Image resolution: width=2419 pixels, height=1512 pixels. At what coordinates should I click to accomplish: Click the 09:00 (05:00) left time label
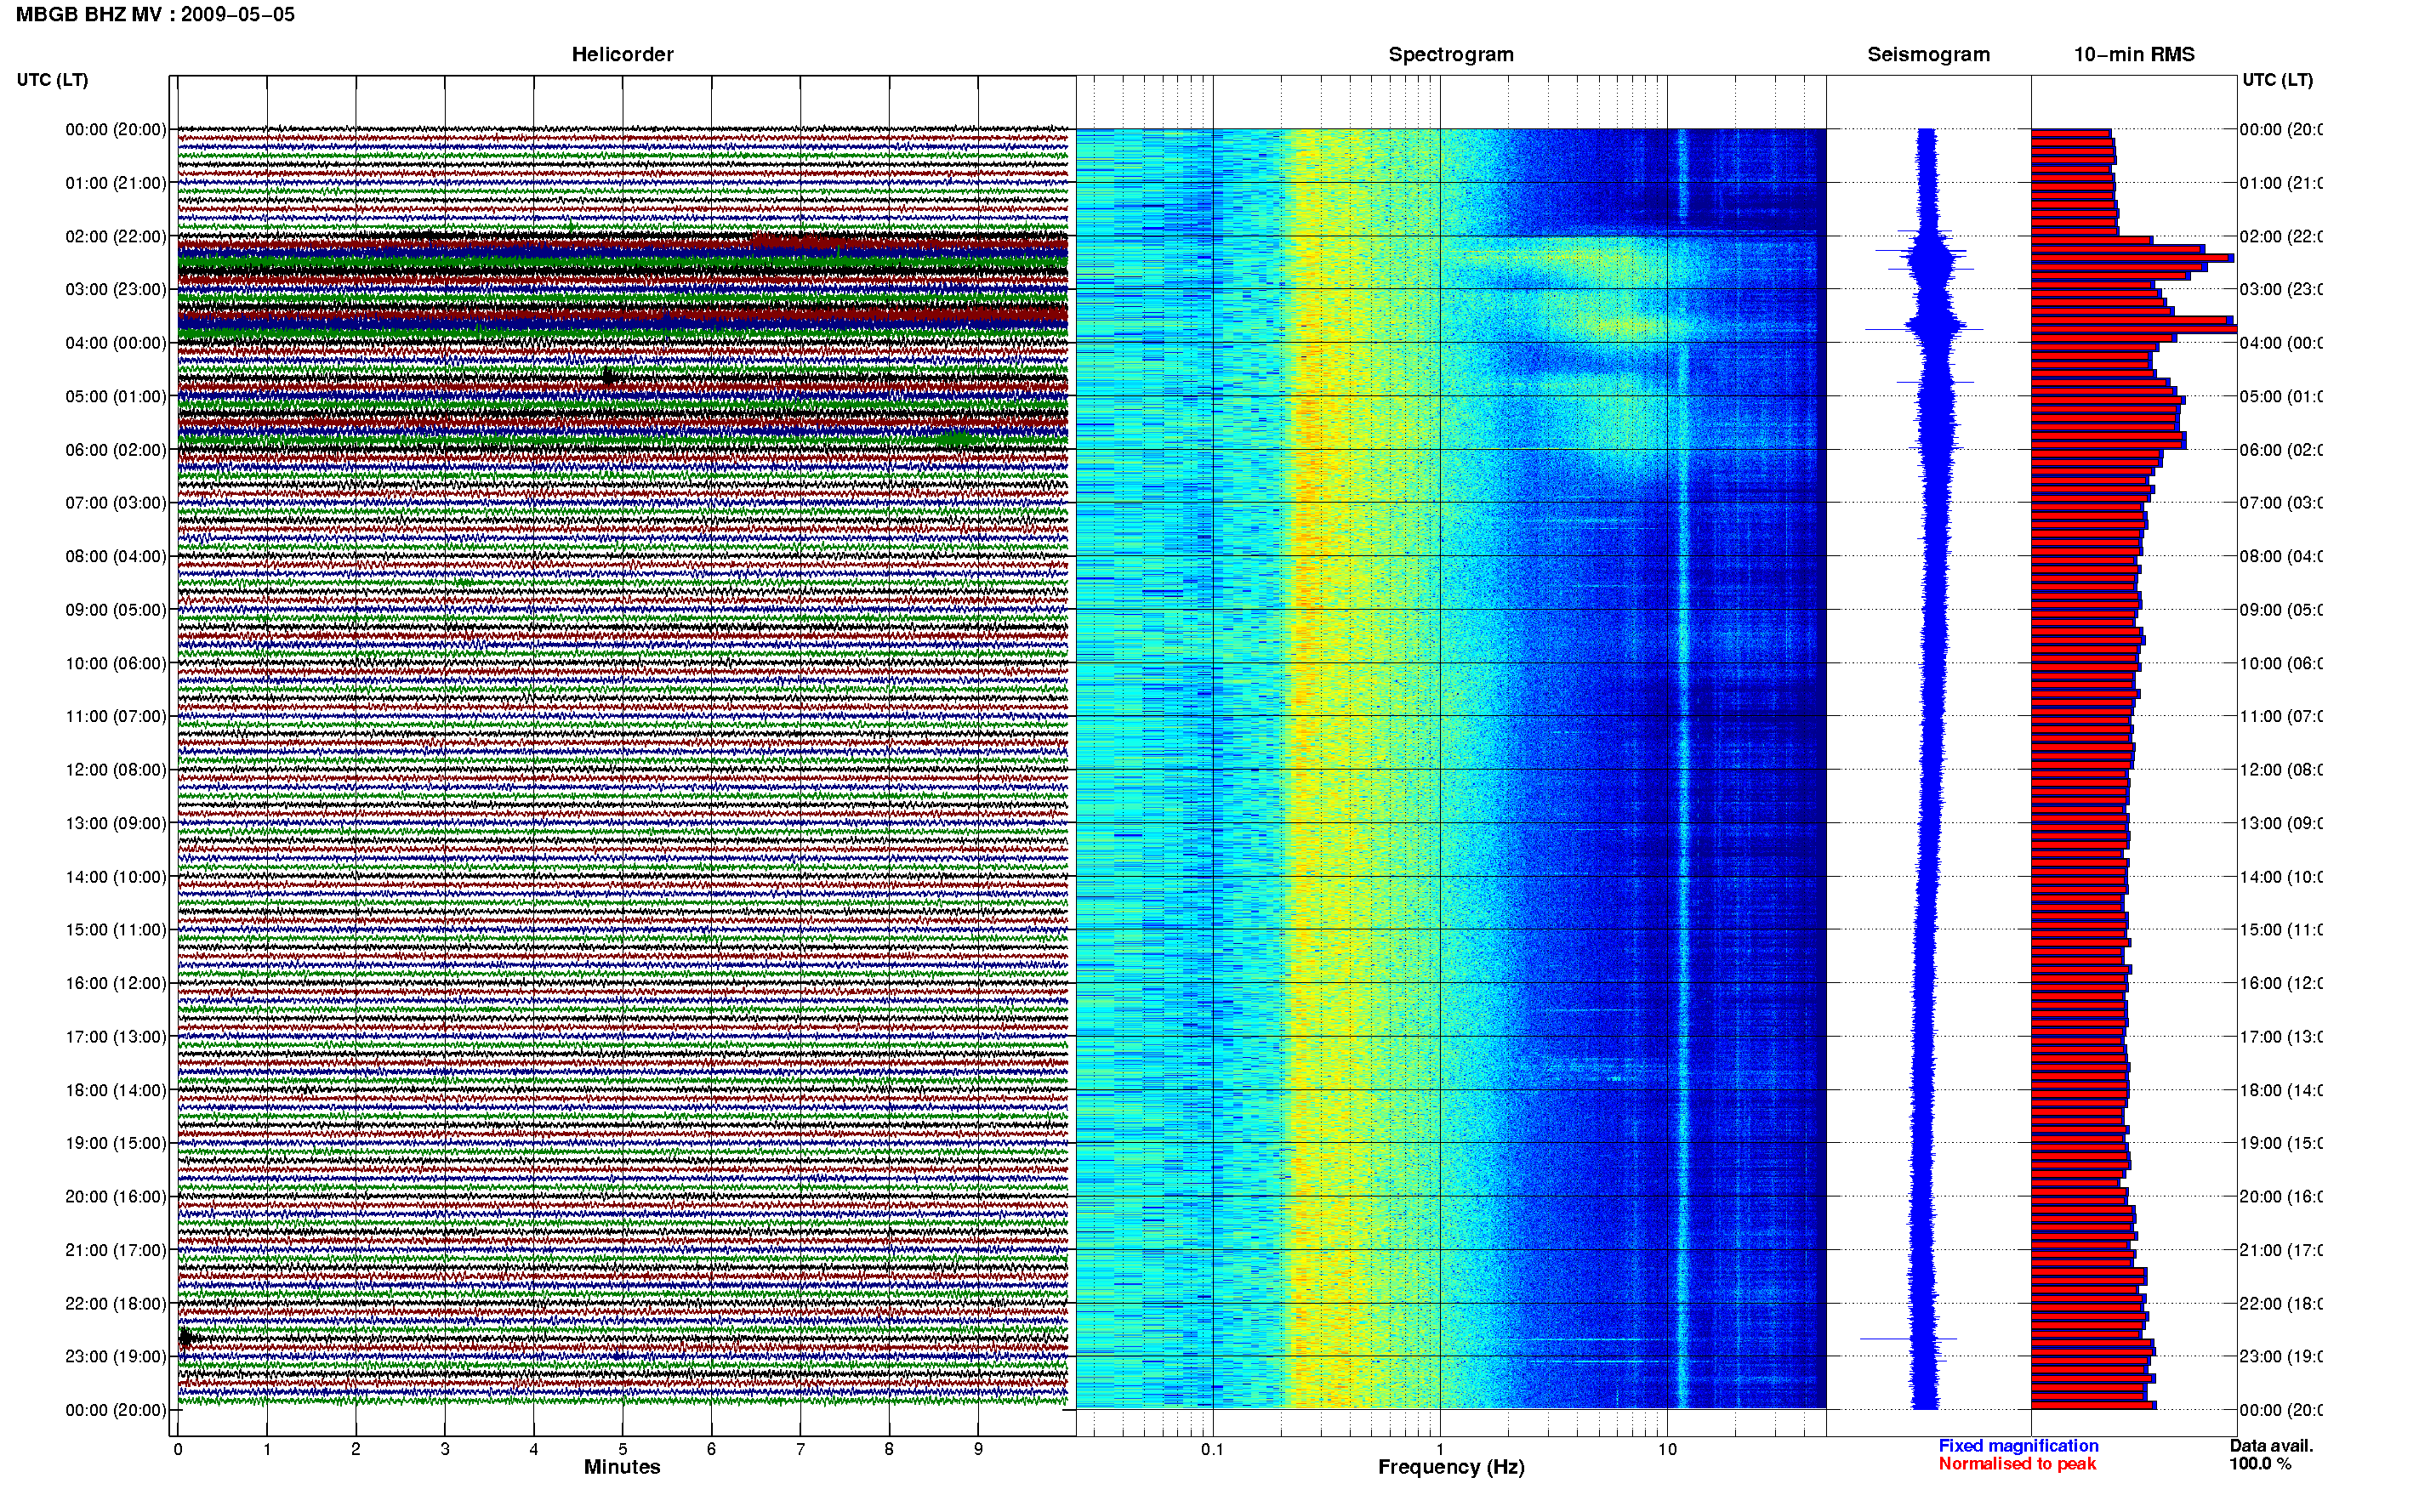[116, 610]
